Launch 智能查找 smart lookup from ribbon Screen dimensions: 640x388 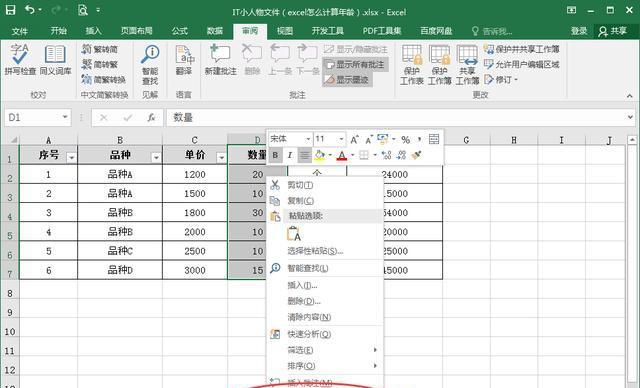(150, 64)
